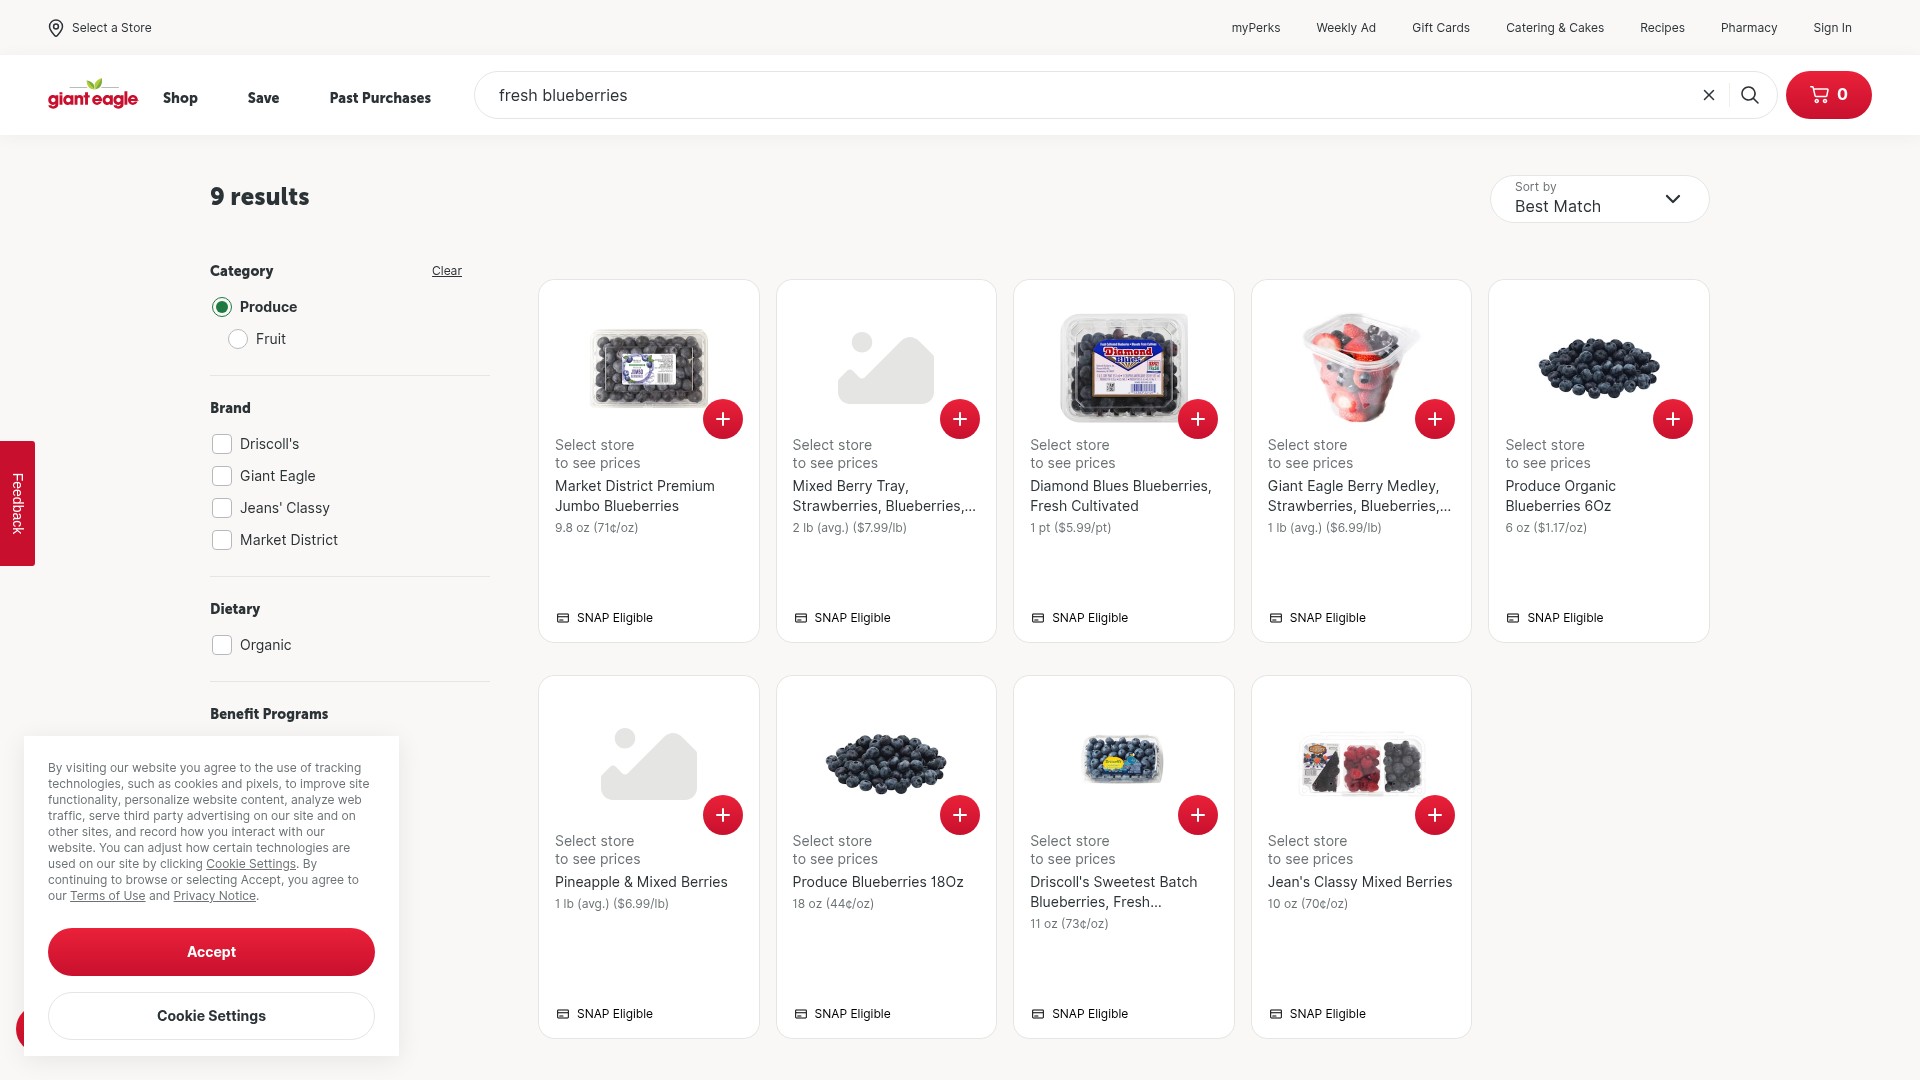Click the location pin icon for Select a Store
This screenshot has height=1080, width=1920.
point(56,28)
